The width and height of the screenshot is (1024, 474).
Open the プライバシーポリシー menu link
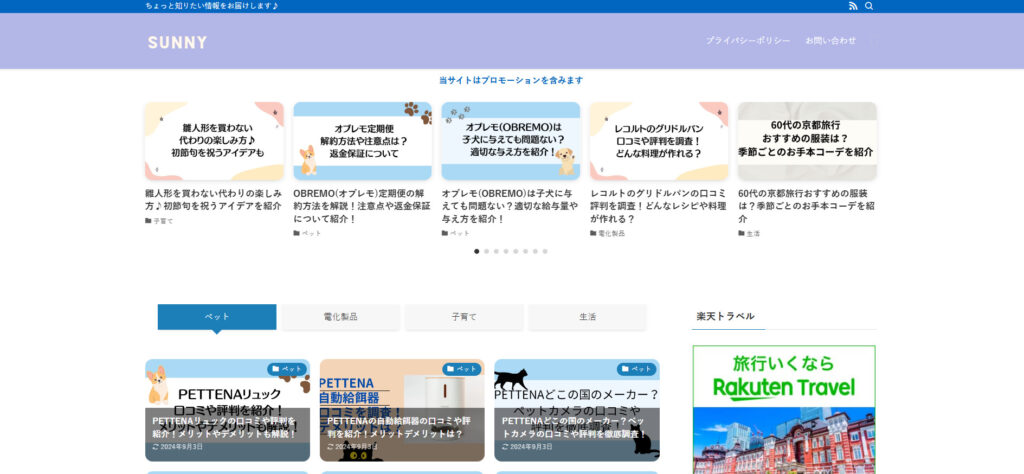748,41
